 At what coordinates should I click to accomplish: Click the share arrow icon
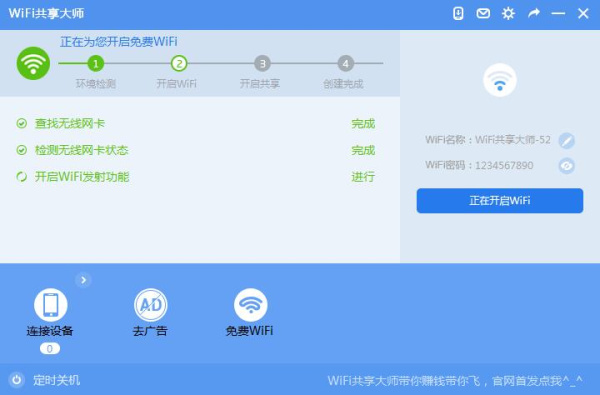point(533,13)
